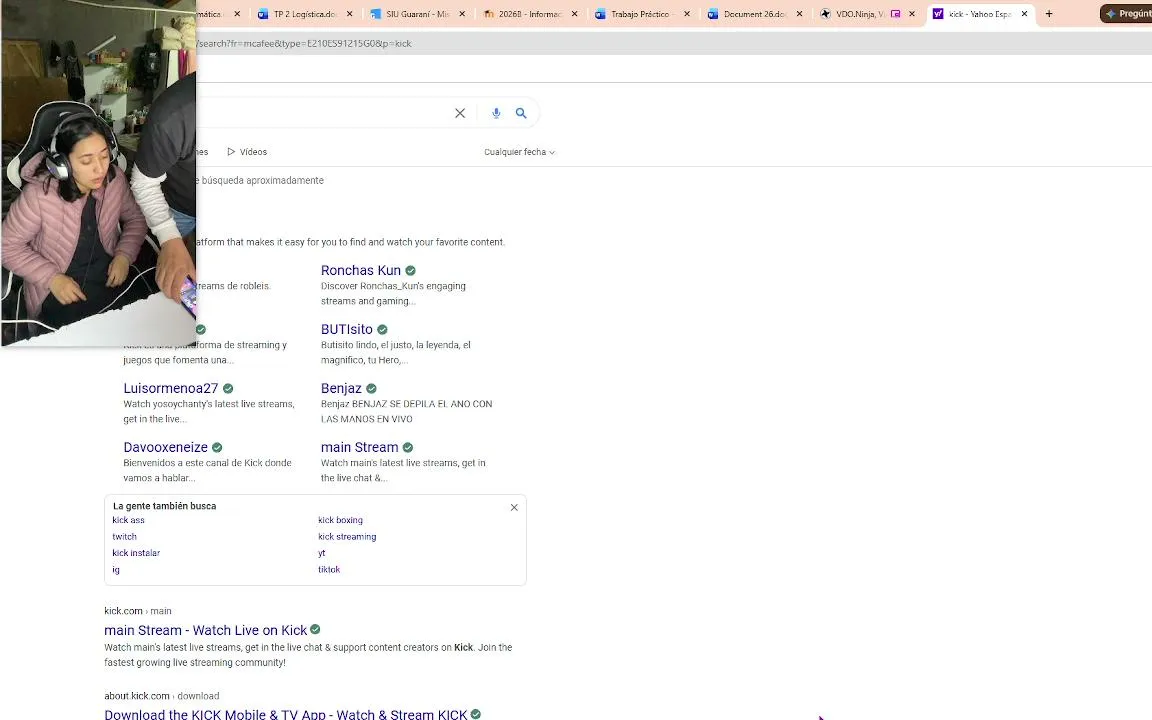Viewport: 1152px width, 720px height.
Task: Search related term 'kick boxing'
Action: 340,520
